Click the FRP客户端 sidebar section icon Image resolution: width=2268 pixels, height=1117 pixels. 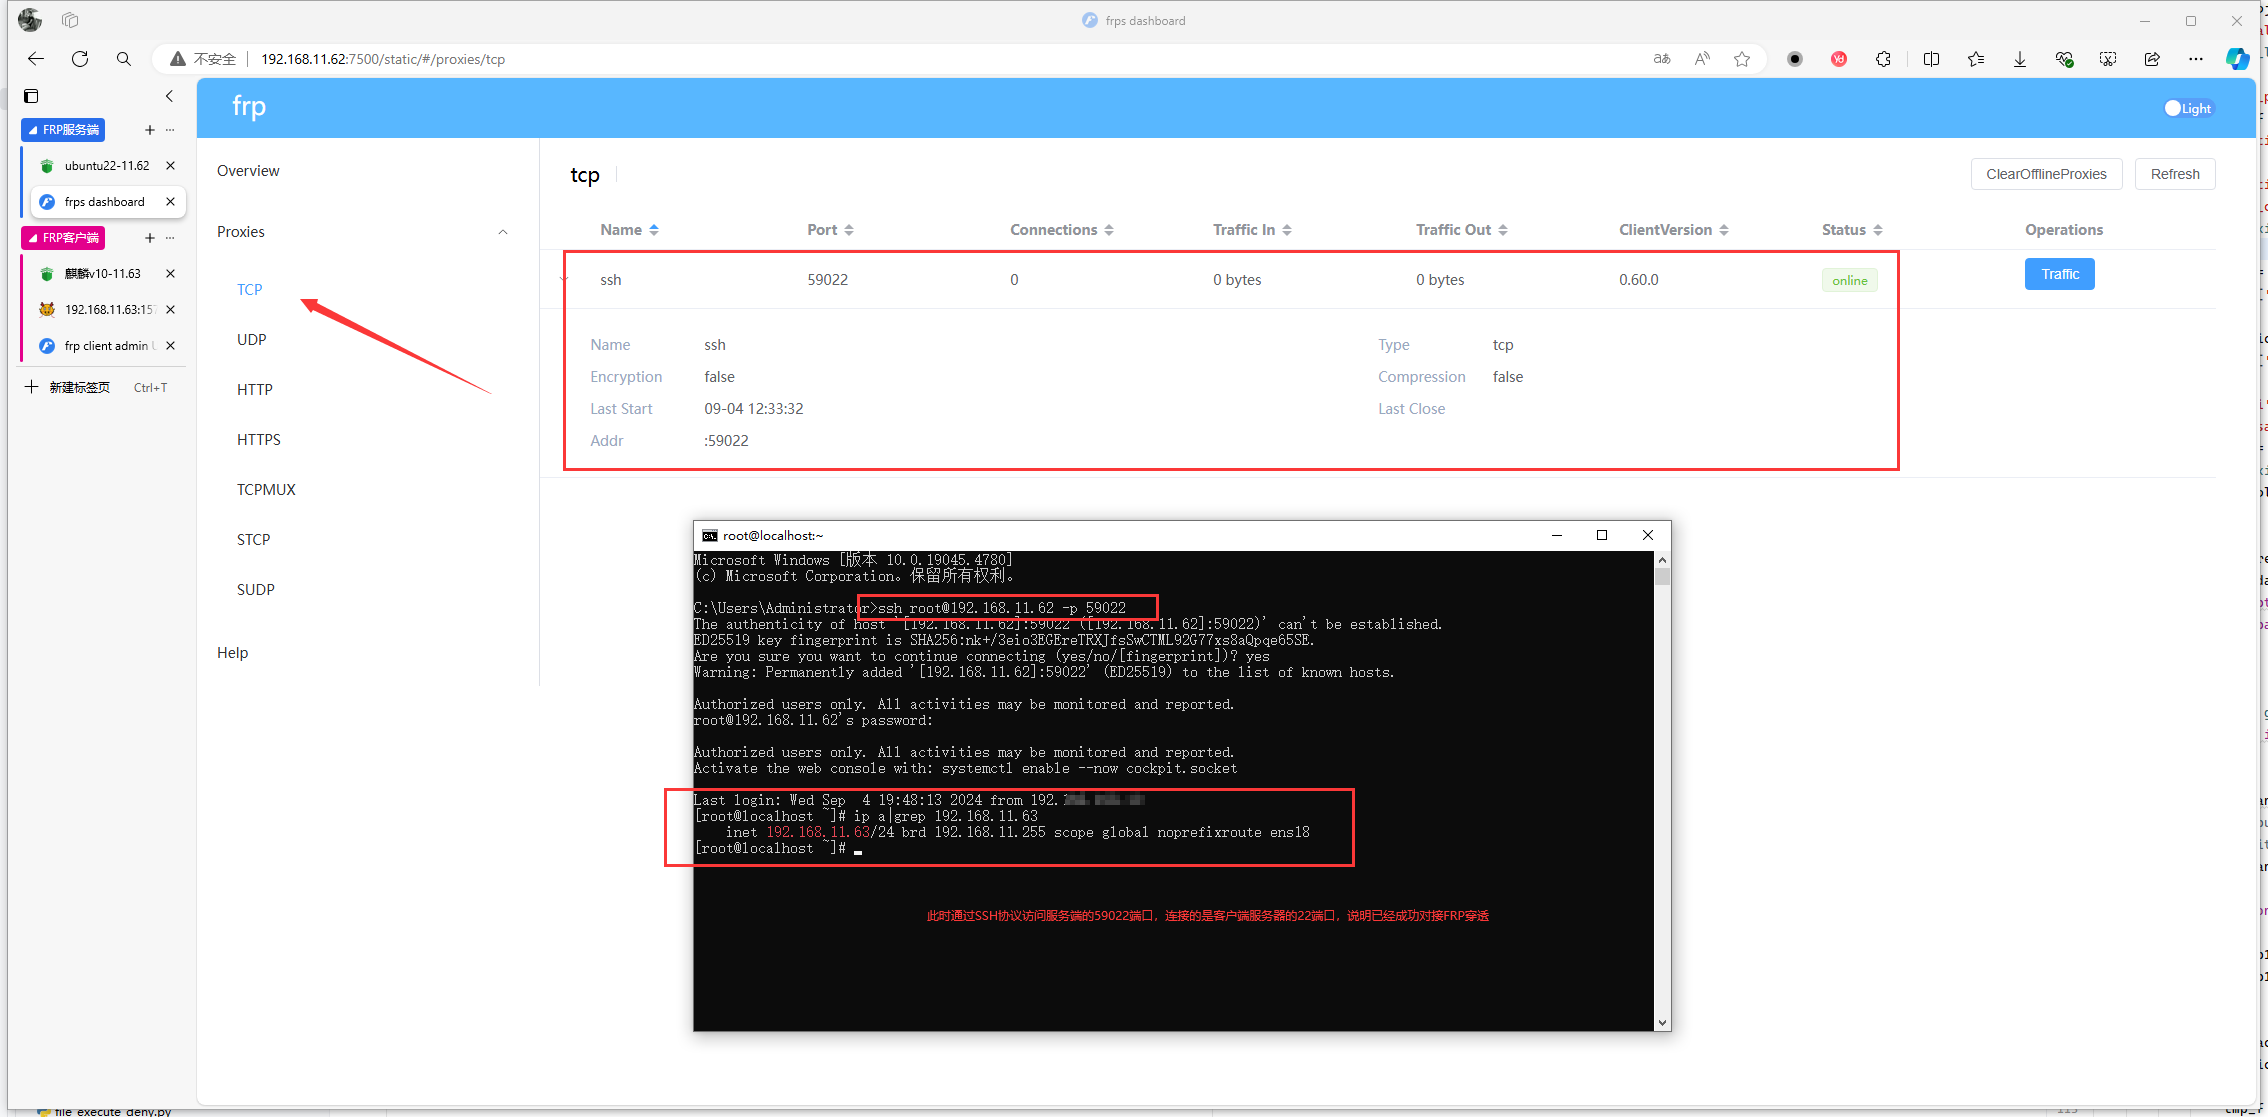pos(32,237)
